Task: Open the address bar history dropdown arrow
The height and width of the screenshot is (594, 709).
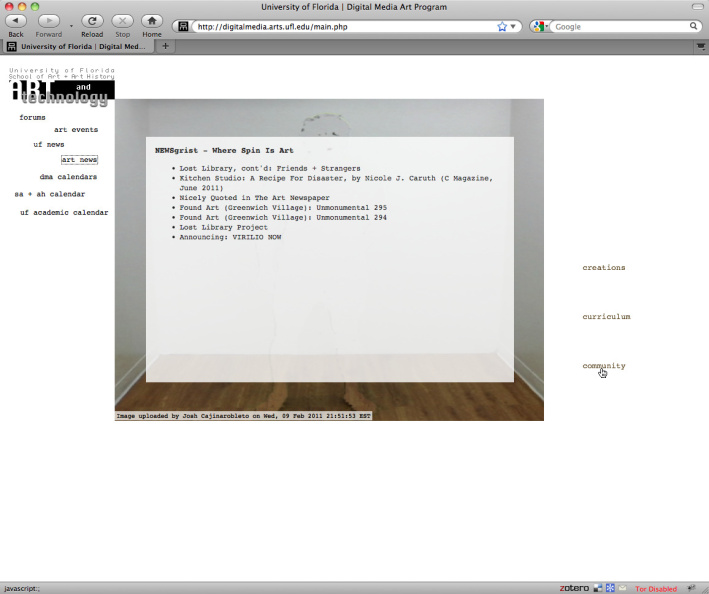Action: (513, 27)
